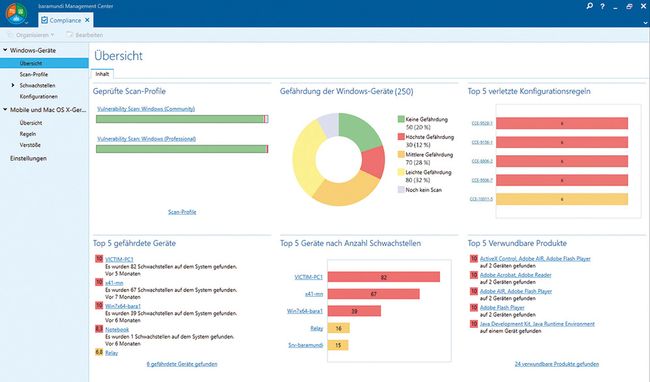Click the CCE link beside the yellow bar

(481, 199)
